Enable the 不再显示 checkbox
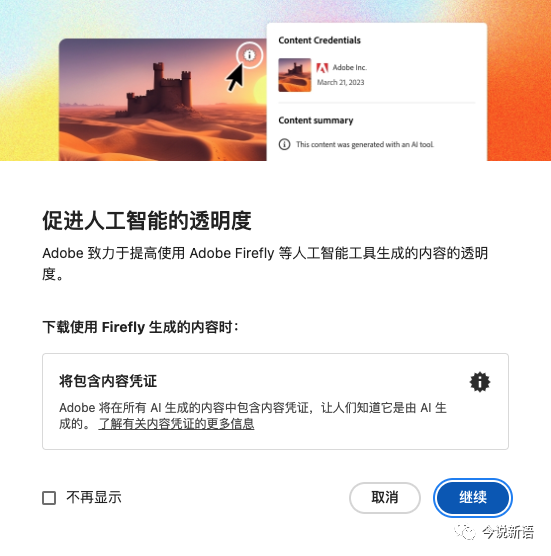 click(x=49, y=497)
